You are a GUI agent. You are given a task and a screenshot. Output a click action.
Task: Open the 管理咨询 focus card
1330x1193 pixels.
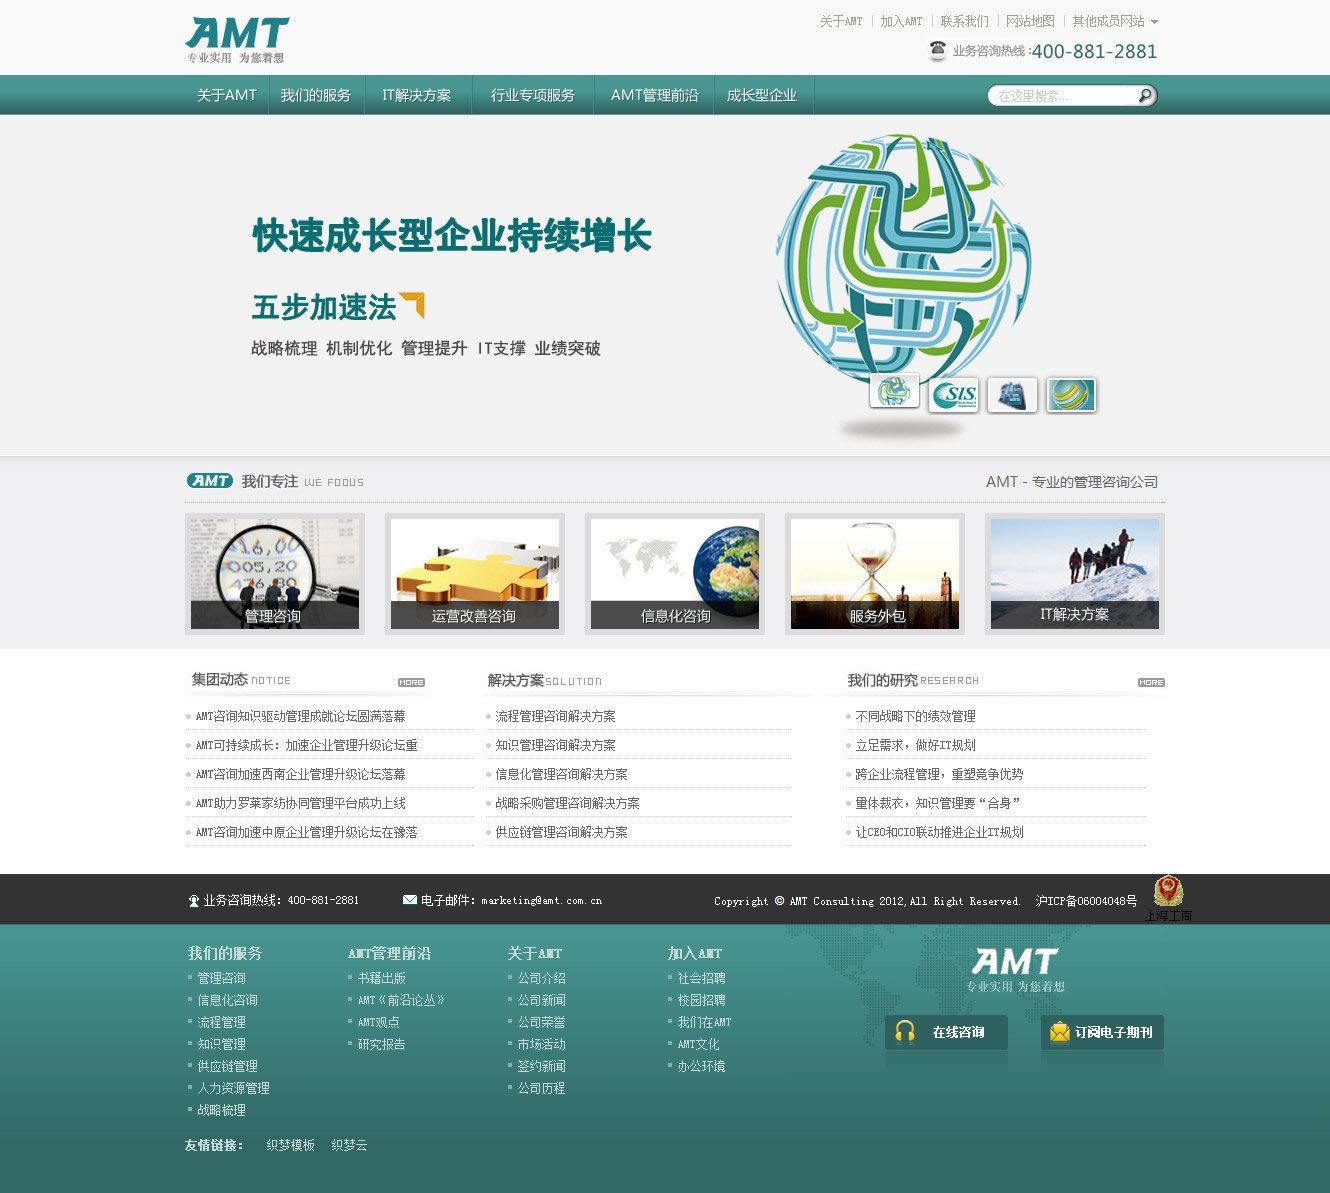(275, 574)
